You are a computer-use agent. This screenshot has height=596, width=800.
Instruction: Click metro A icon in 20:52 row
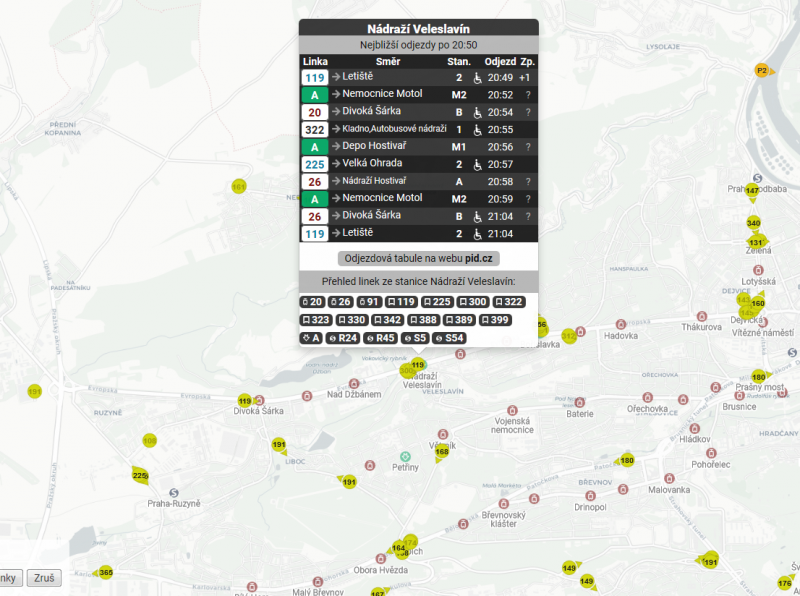pyautogui.click(x=315, y=95)
